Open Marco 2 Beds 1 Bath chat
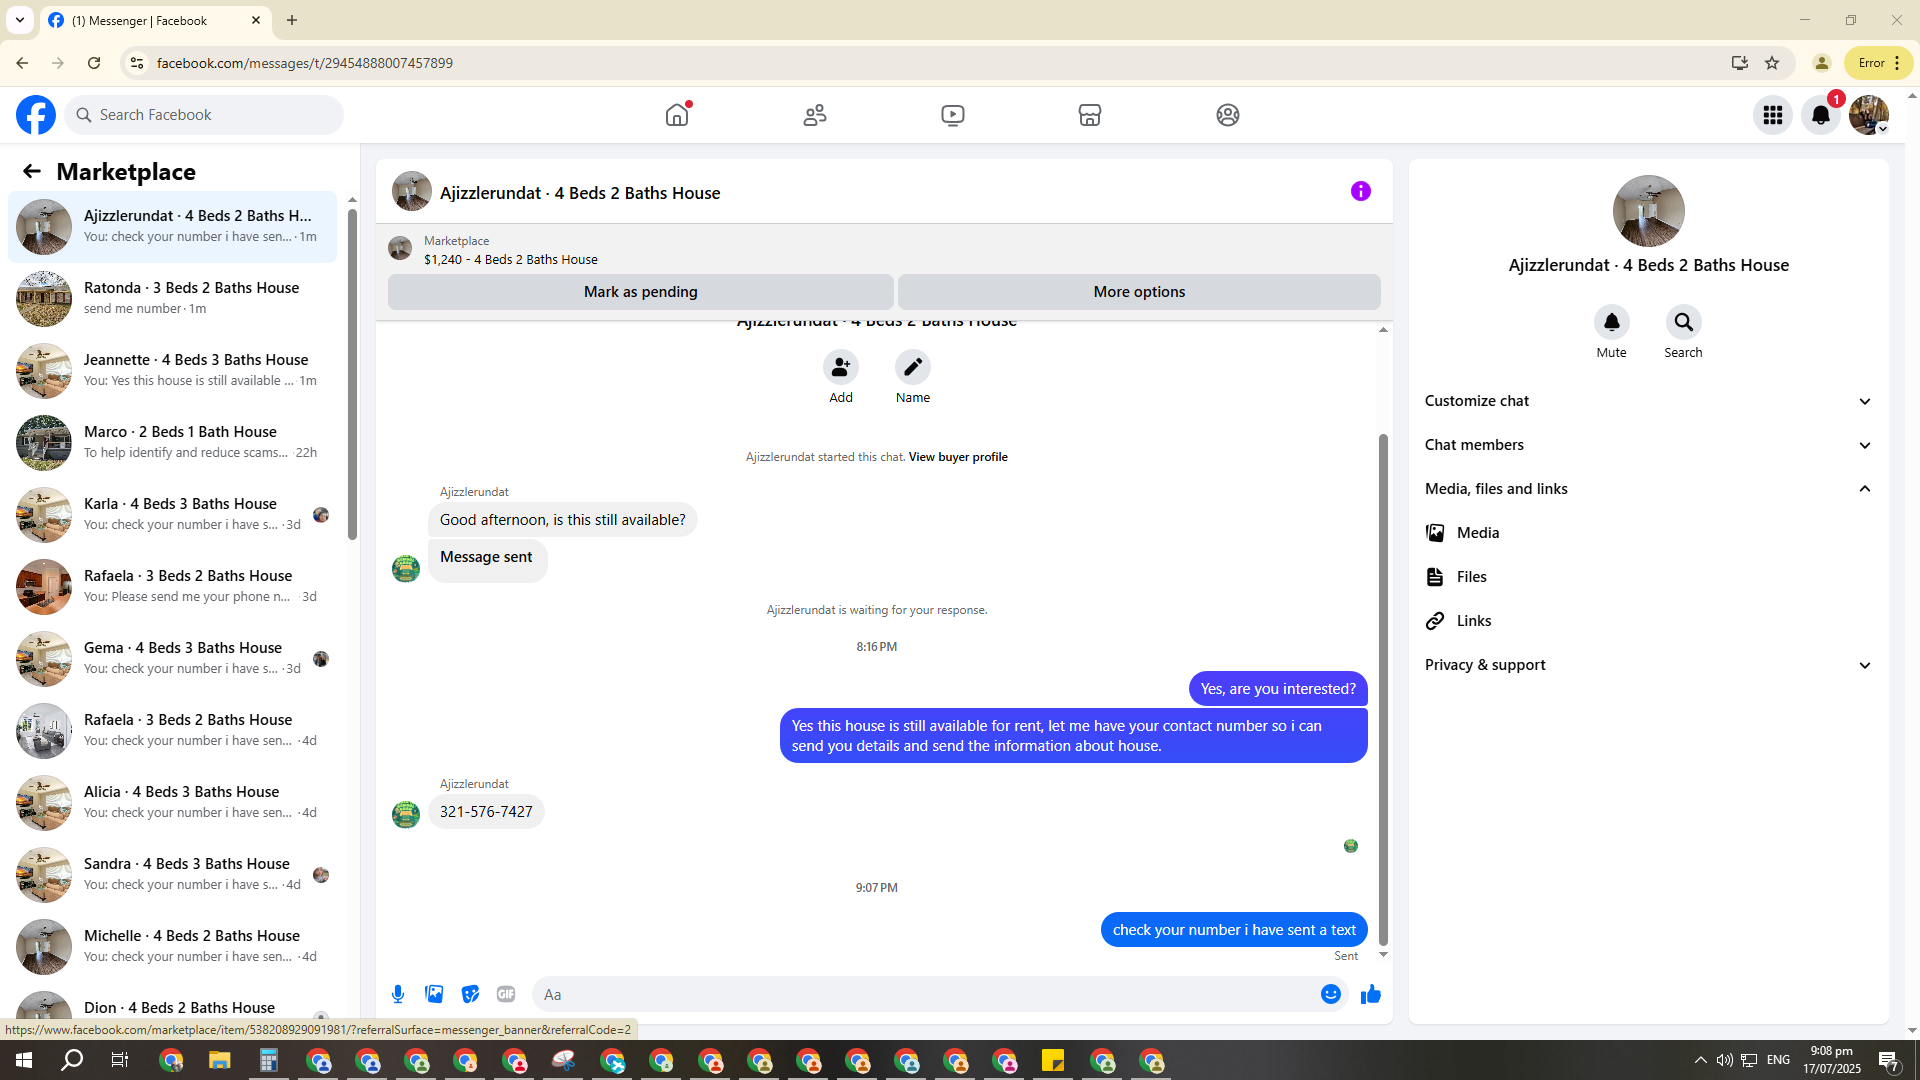 pyautogui.click(x=172, y=442)
